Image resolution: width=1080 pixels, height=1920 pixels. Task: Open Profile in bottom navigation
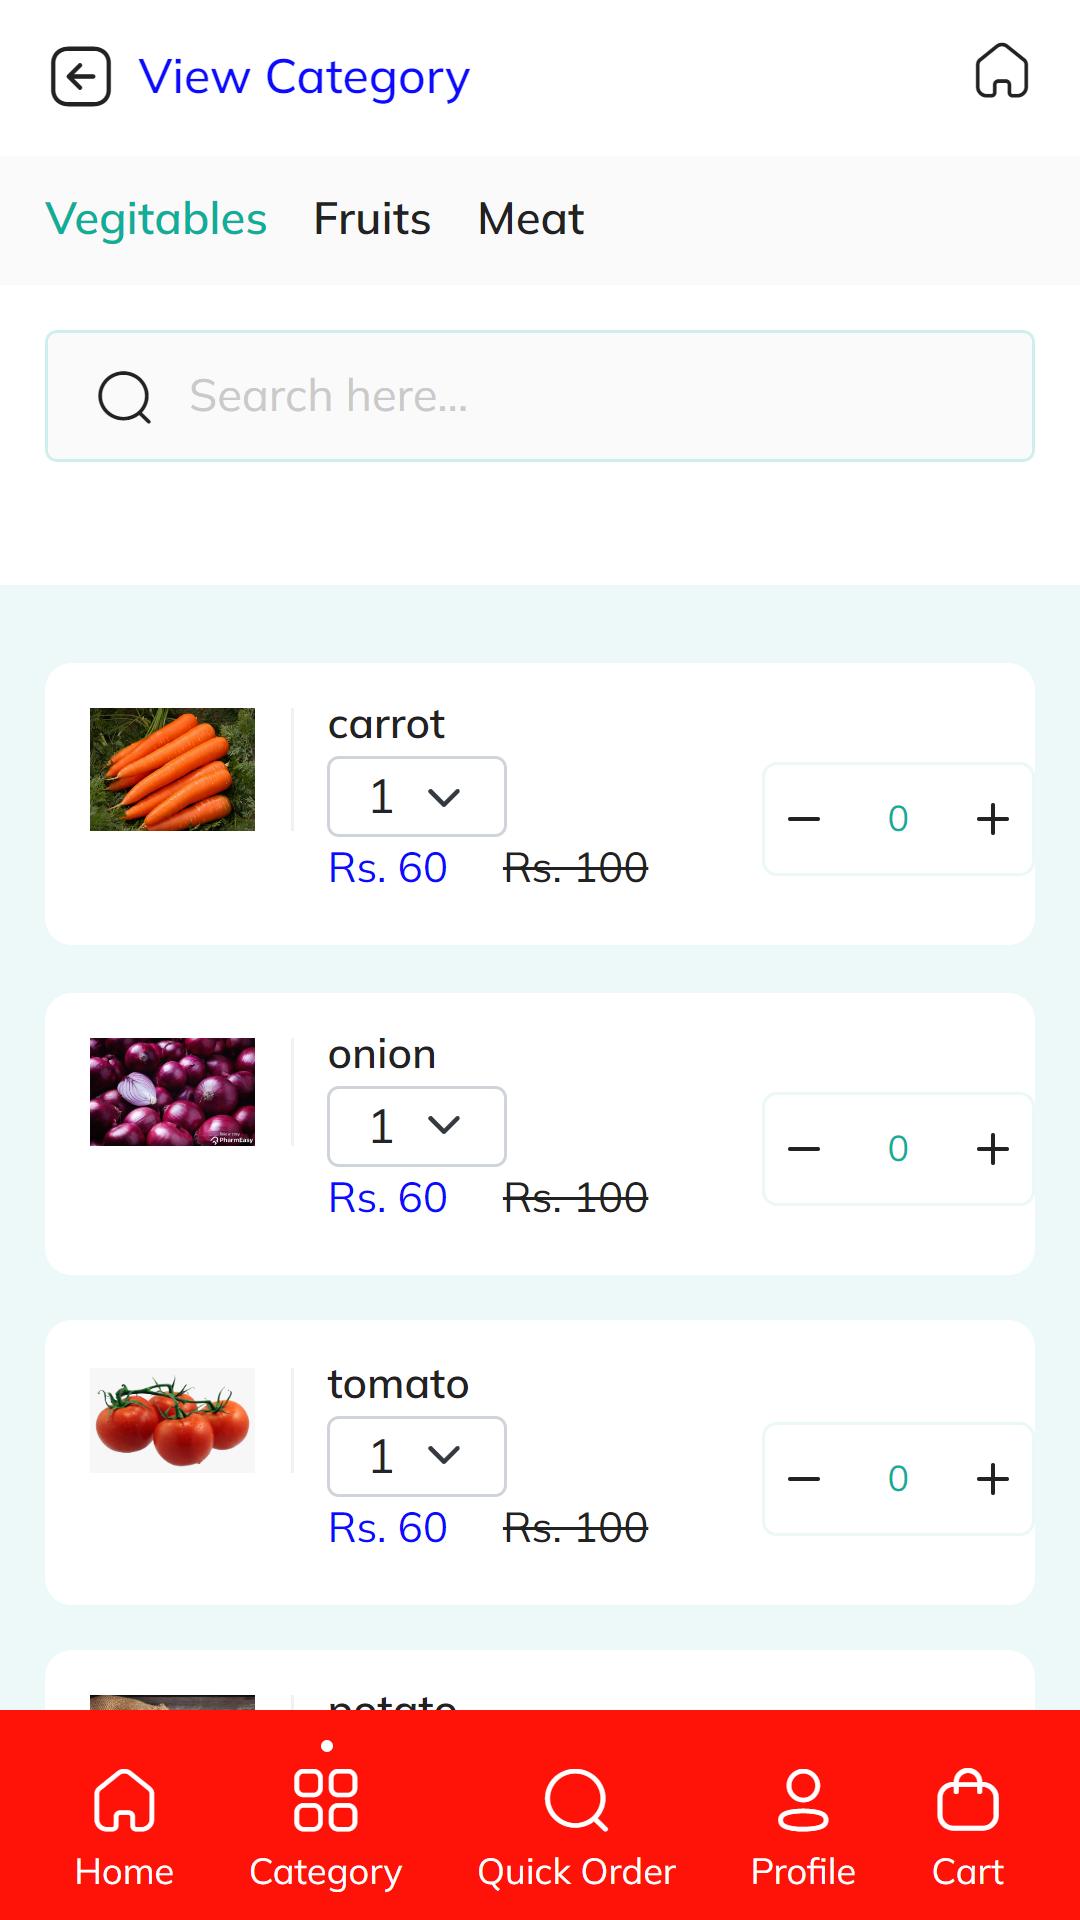pos(803,1828)
